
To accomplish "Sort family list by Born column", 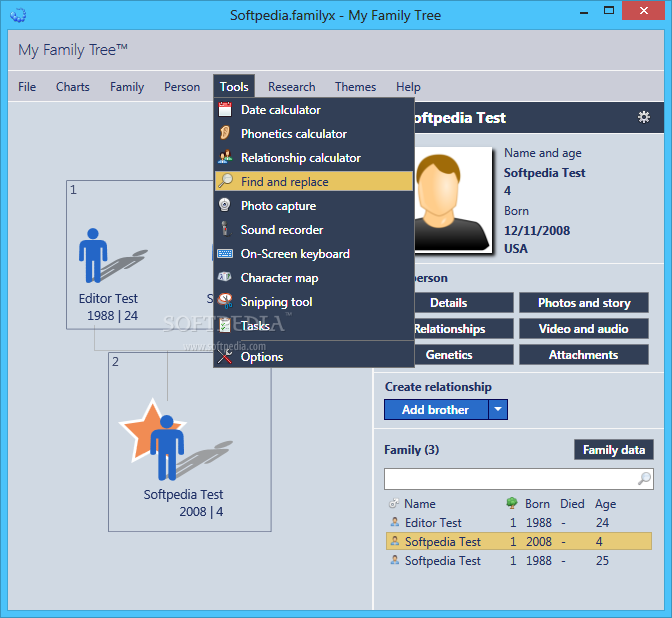I will point(537,504).
